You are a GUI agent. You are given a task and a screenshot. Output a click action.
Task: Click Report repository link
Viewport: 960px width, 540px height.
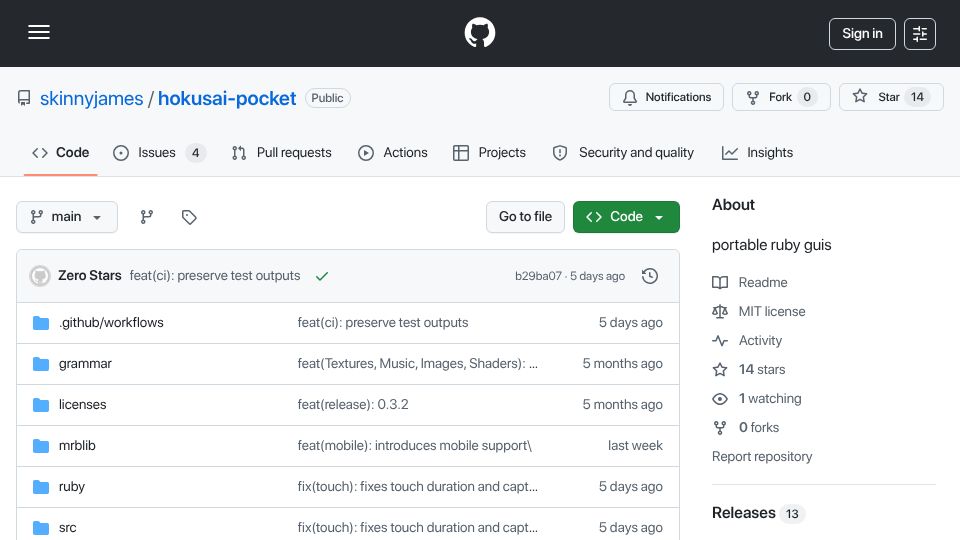click(762, 457)
